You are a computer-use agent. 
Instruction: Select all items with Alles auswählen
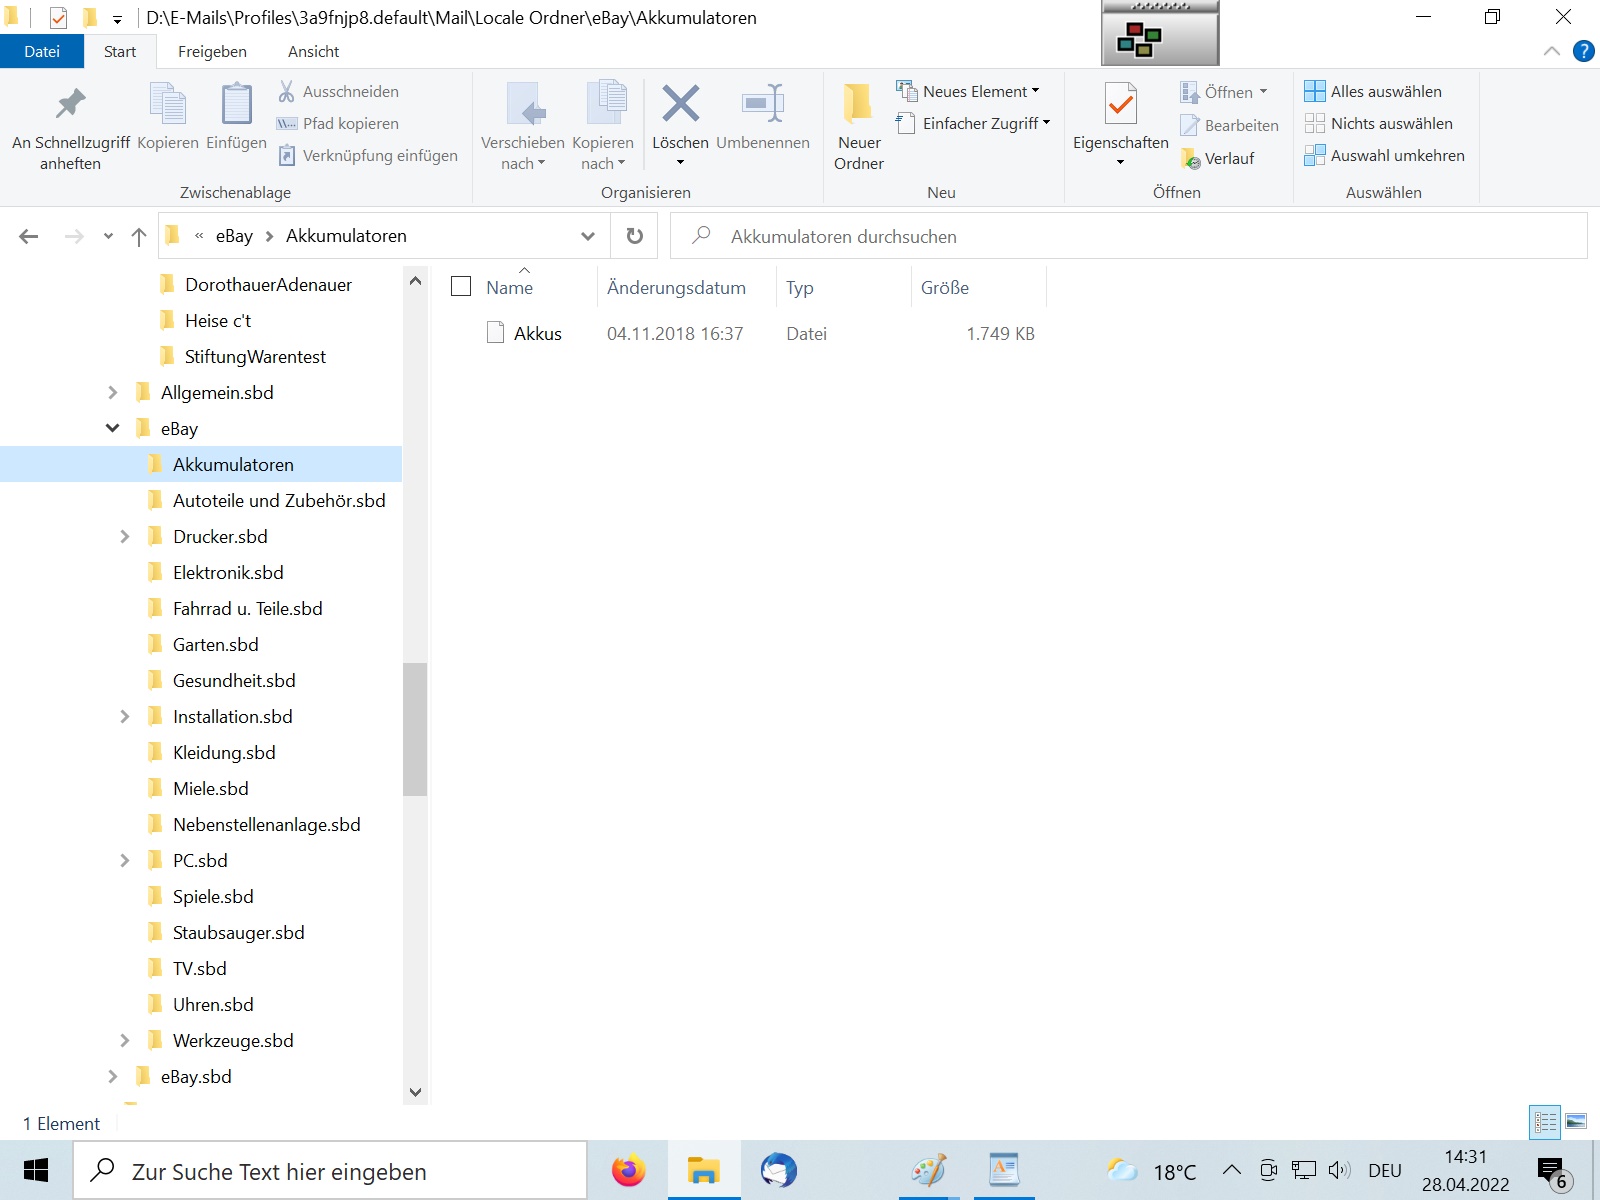pyautogui.click(x=1373, y=91)
